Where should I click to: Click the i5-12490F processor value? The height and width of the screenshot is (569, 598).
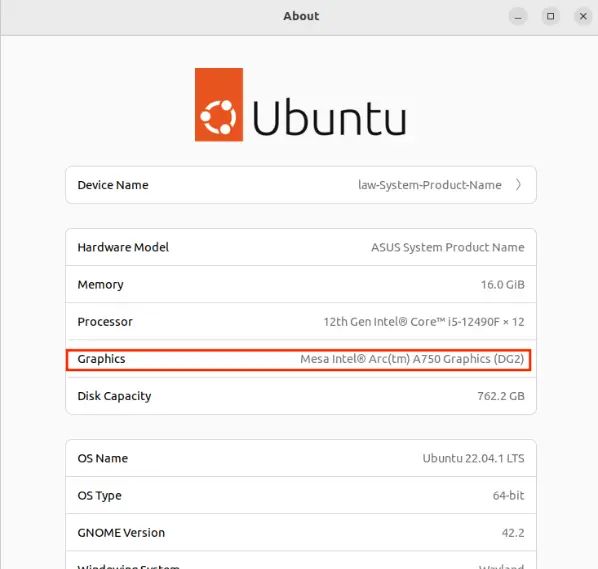click(x=424, y=321)
